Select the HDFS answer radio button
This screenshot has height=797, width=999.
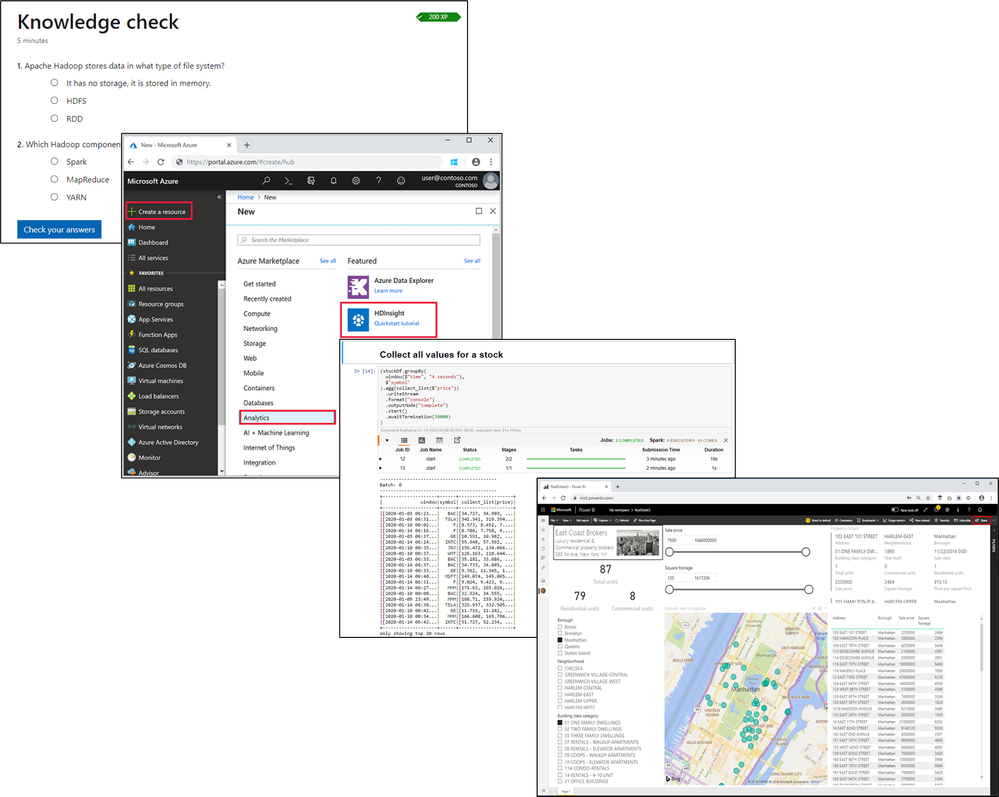click(x=54, y=101)
